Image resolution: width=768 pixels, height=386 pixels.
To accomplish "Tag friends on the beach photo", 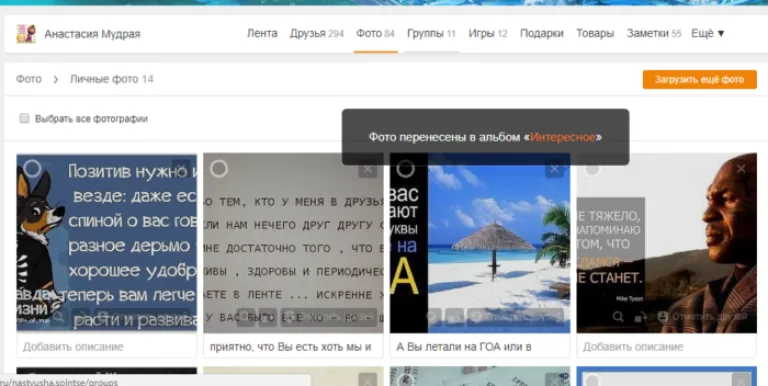I will [516, 317].
